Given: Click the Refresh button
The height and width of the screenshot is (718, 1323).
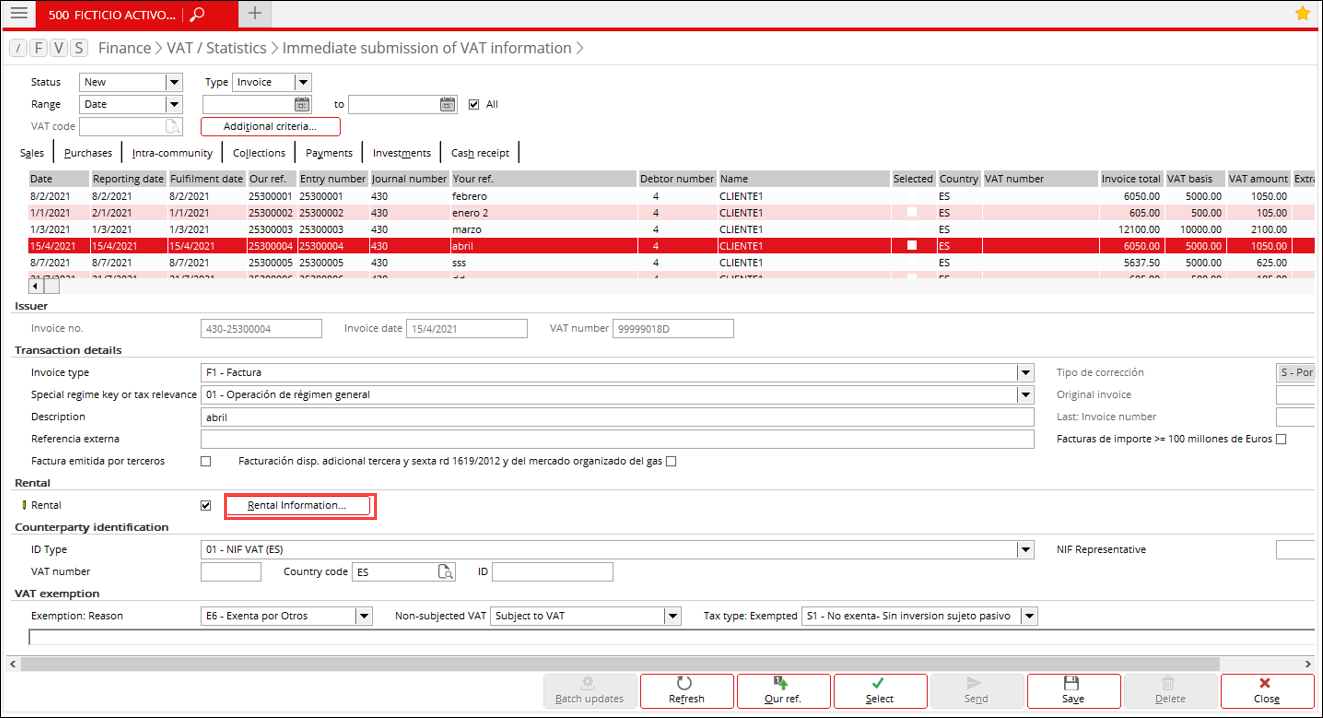Looking at the screenshot, I should pos(686,690).
